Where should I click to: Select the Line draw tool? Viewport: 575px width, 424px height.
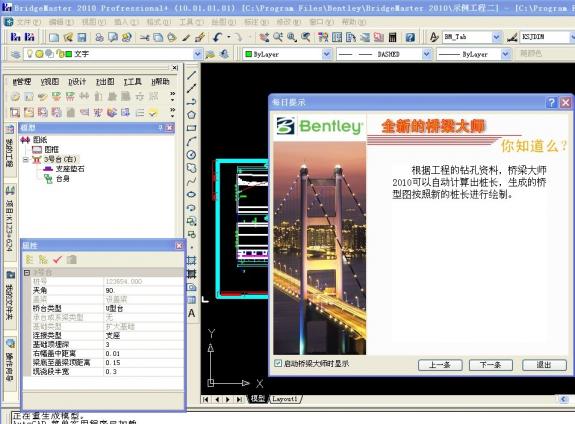click(x=191, y=75)
